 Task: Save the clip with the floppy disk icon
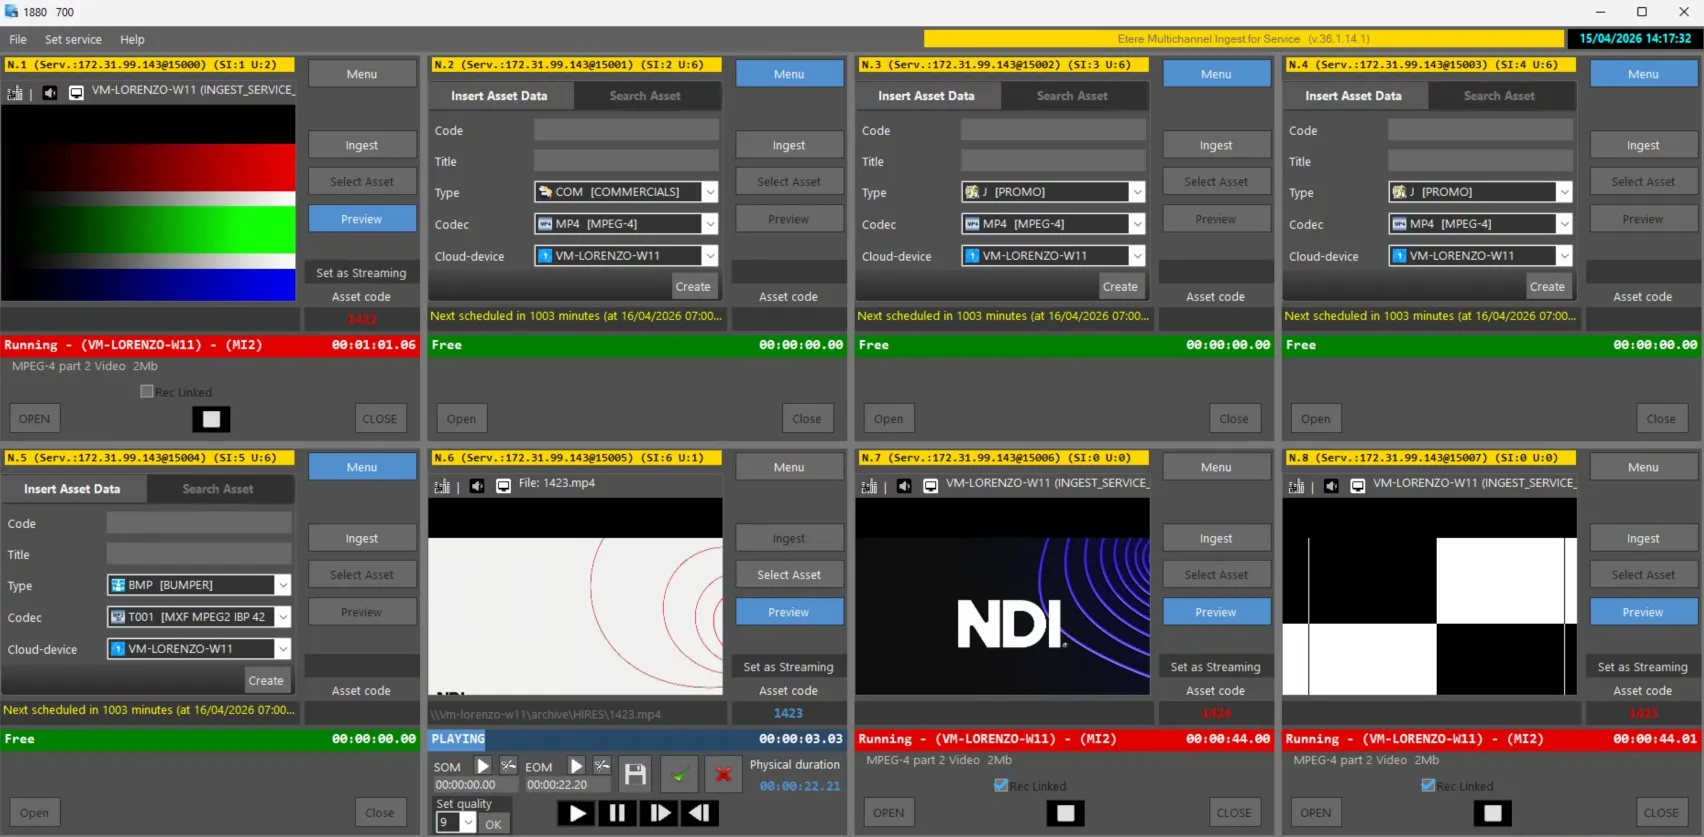(x=635, y=773)
